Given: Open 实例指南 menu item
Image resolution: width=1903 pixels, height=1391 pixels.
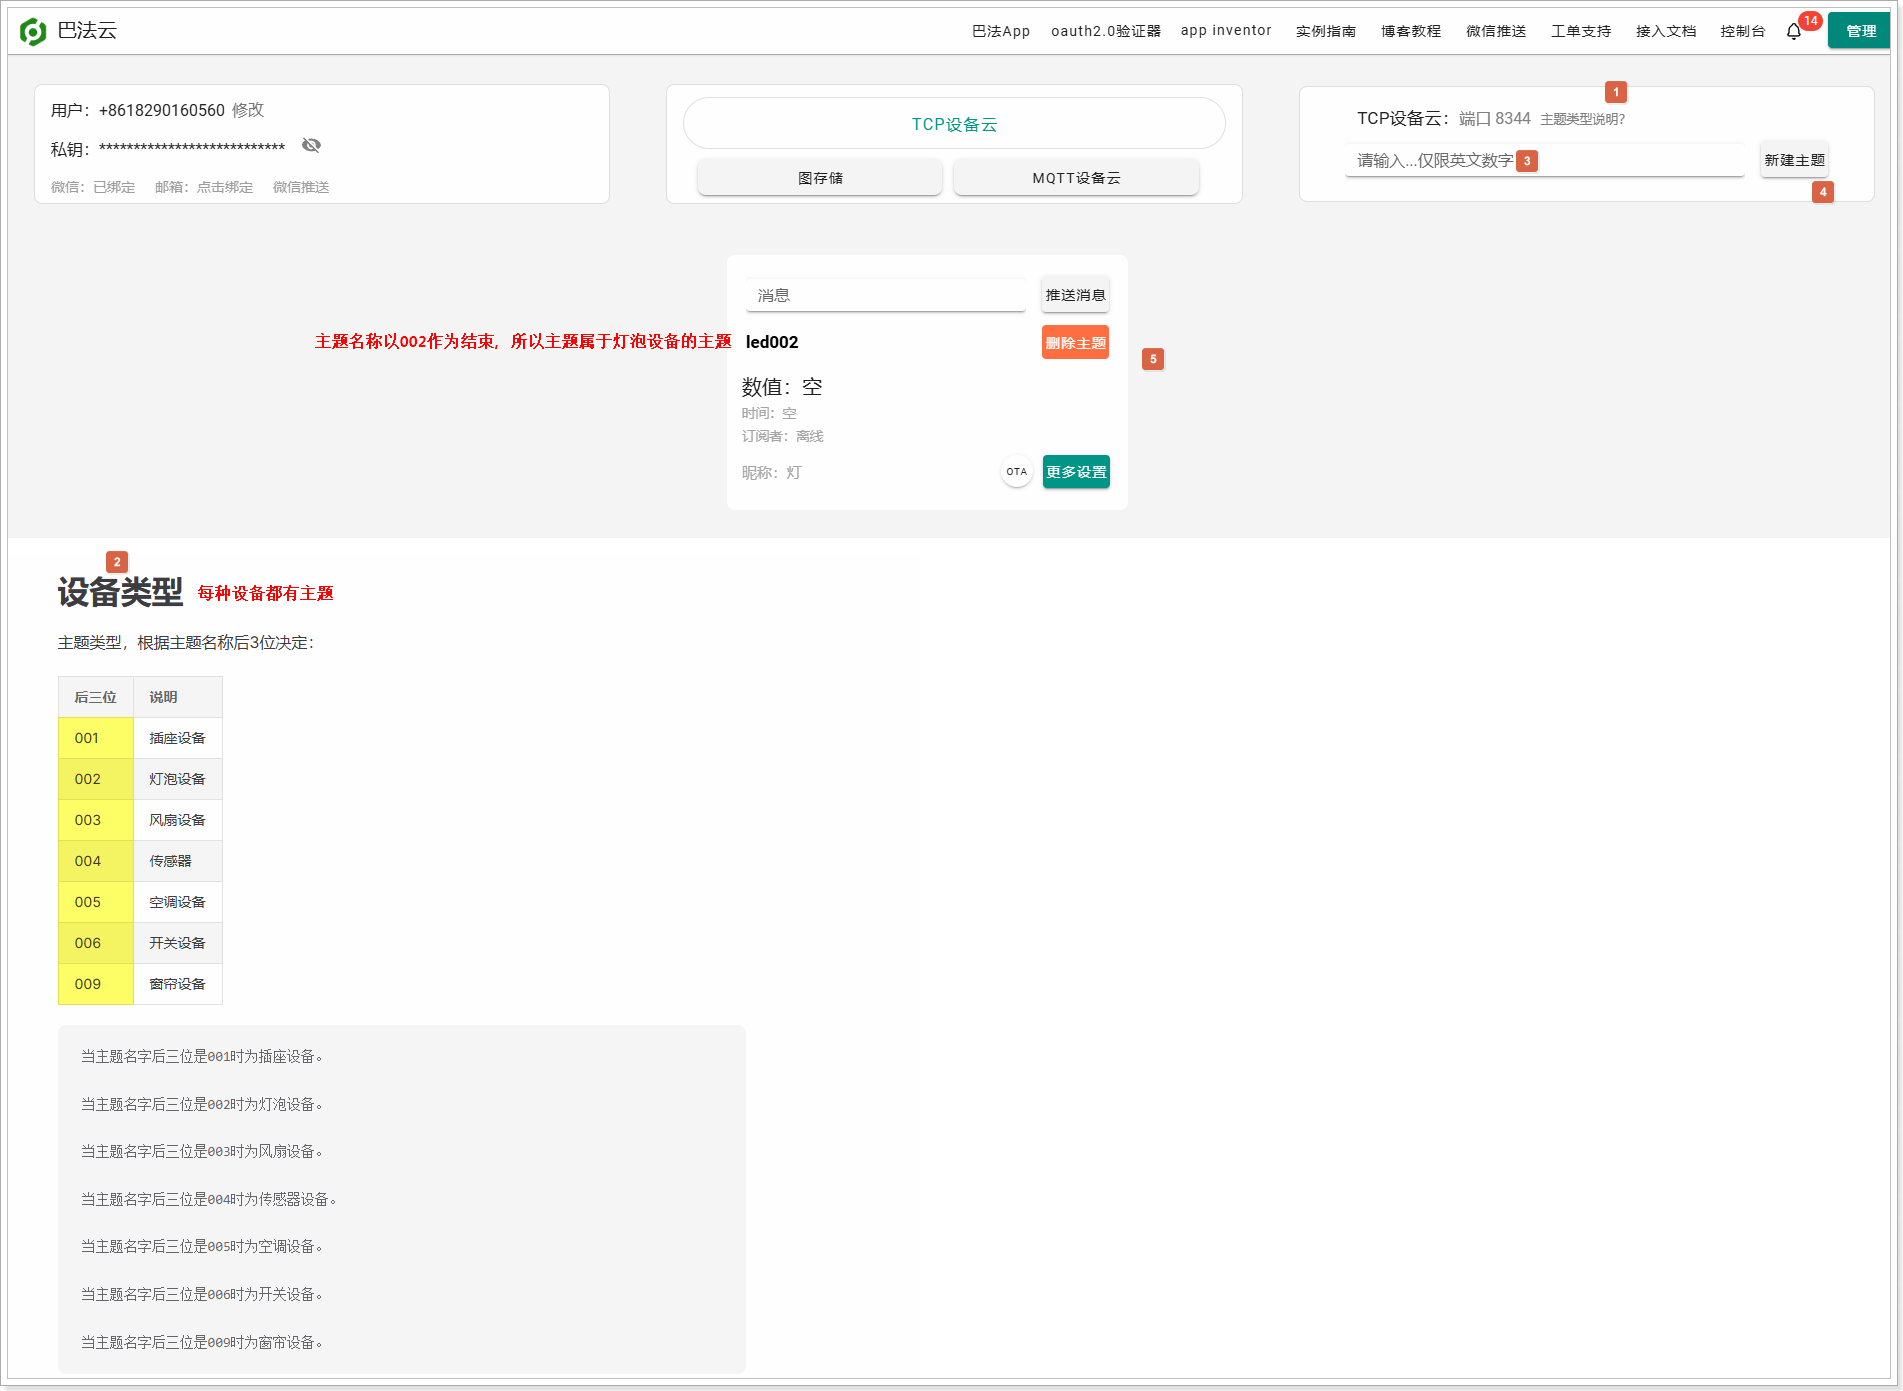Looking at the screenshot, I should tap(1326, 31).
